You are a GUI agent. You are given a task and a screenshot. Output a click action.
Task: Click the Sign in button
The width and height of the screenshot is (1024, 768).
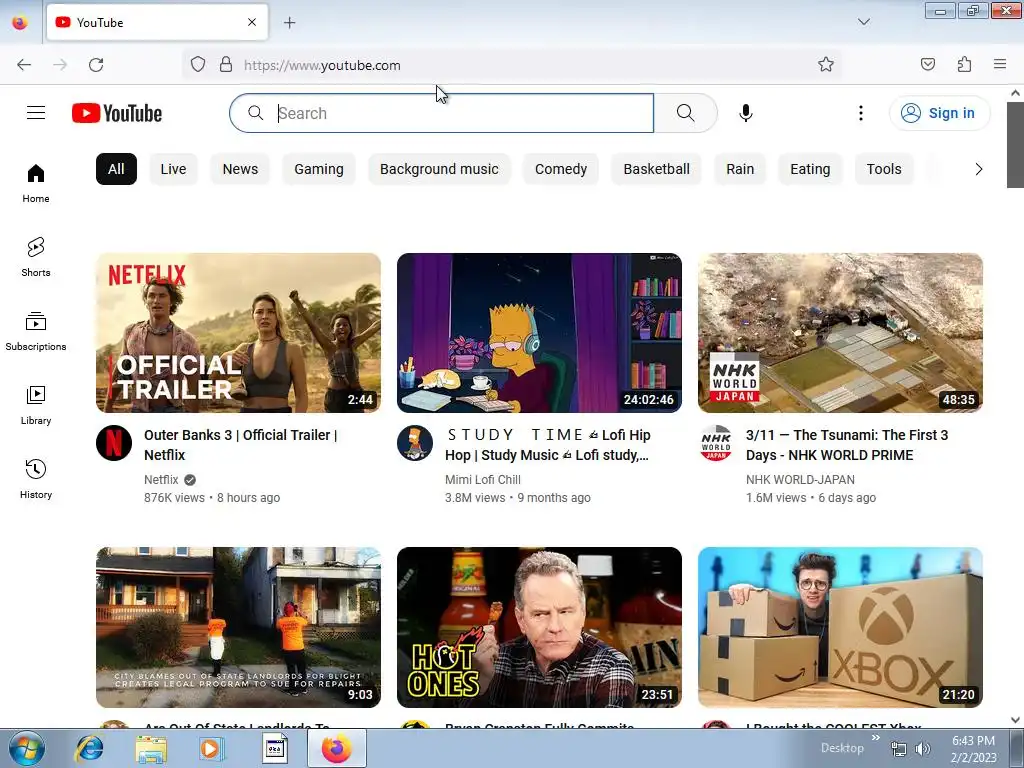pyautogui.click(x=939, y=113)
